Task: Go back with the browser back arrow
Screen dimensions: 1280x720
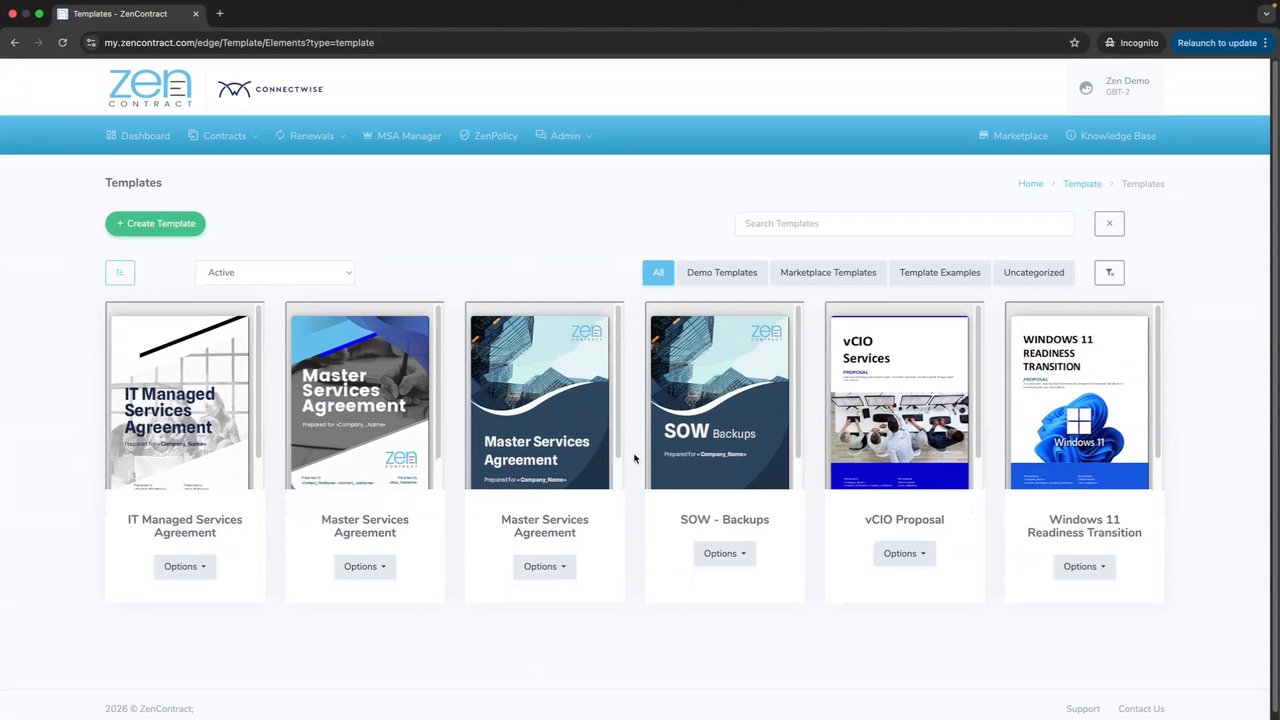Action: [x=15, y=43]
